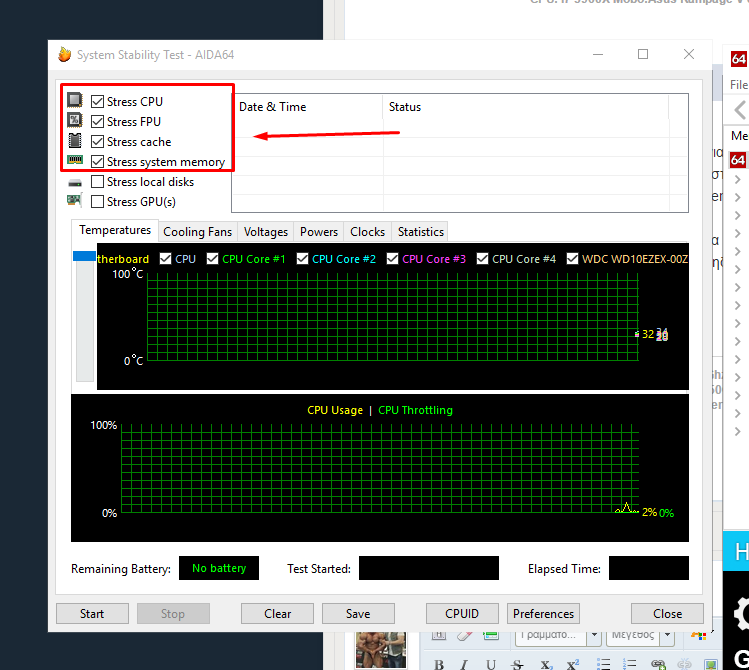Switch to the Clocks tab
The height and width of the screenshot is (670, 749).
click(367, 232)
